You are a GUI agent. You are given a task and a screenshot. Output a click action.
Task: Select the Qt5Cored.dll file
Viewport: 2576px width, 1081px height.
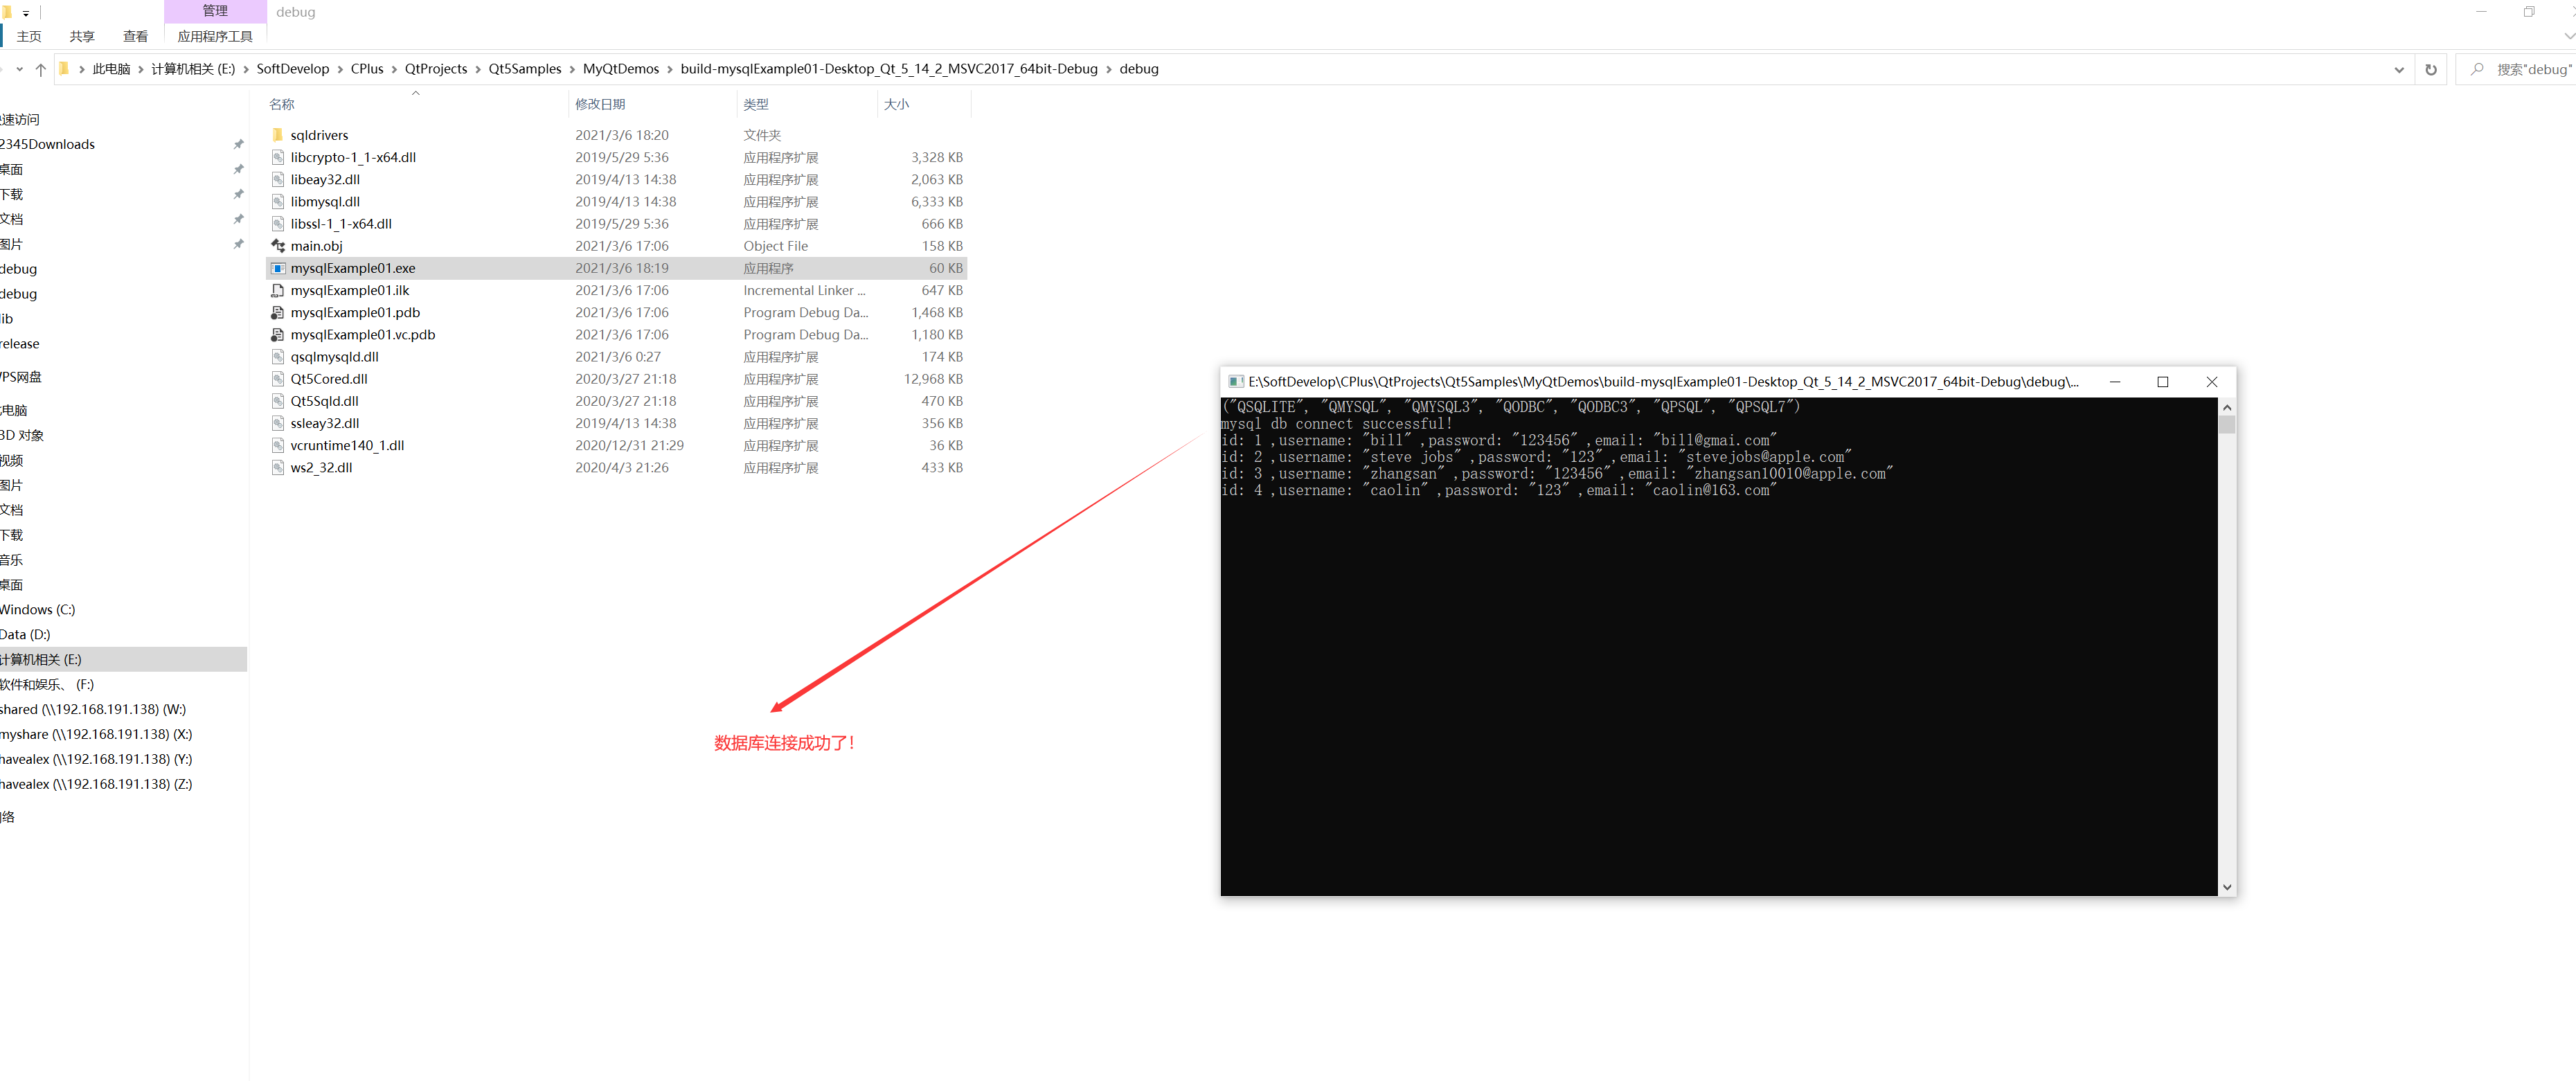click(328, 379)
